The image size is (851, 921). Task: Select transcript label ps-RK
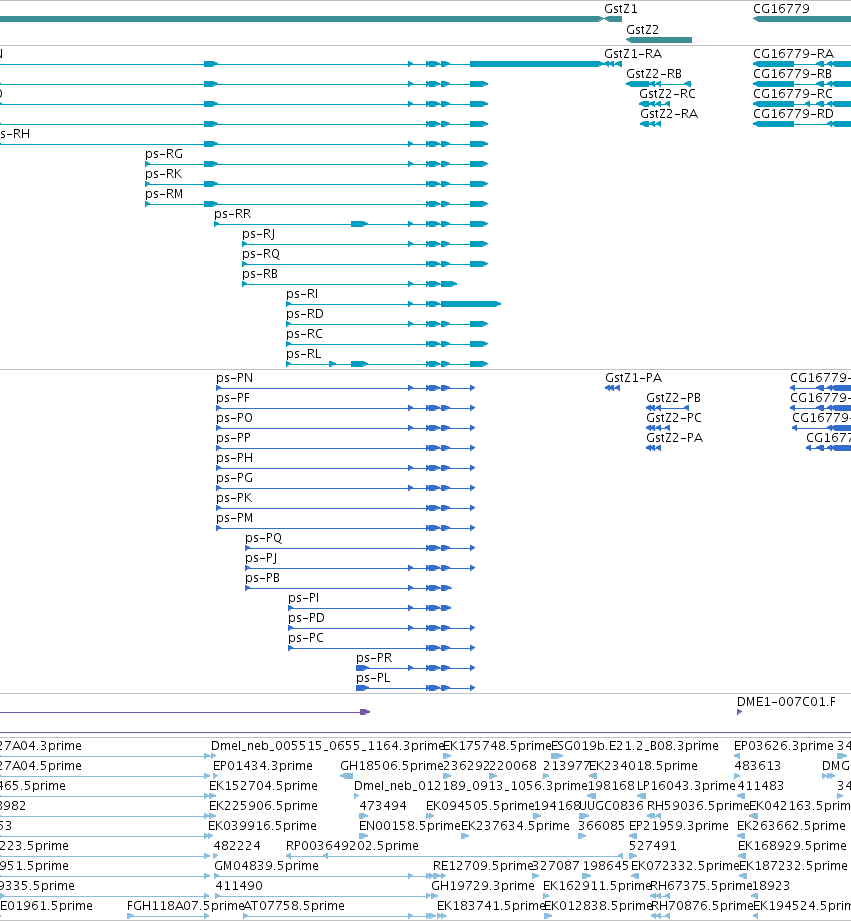(x=163, y=173)
